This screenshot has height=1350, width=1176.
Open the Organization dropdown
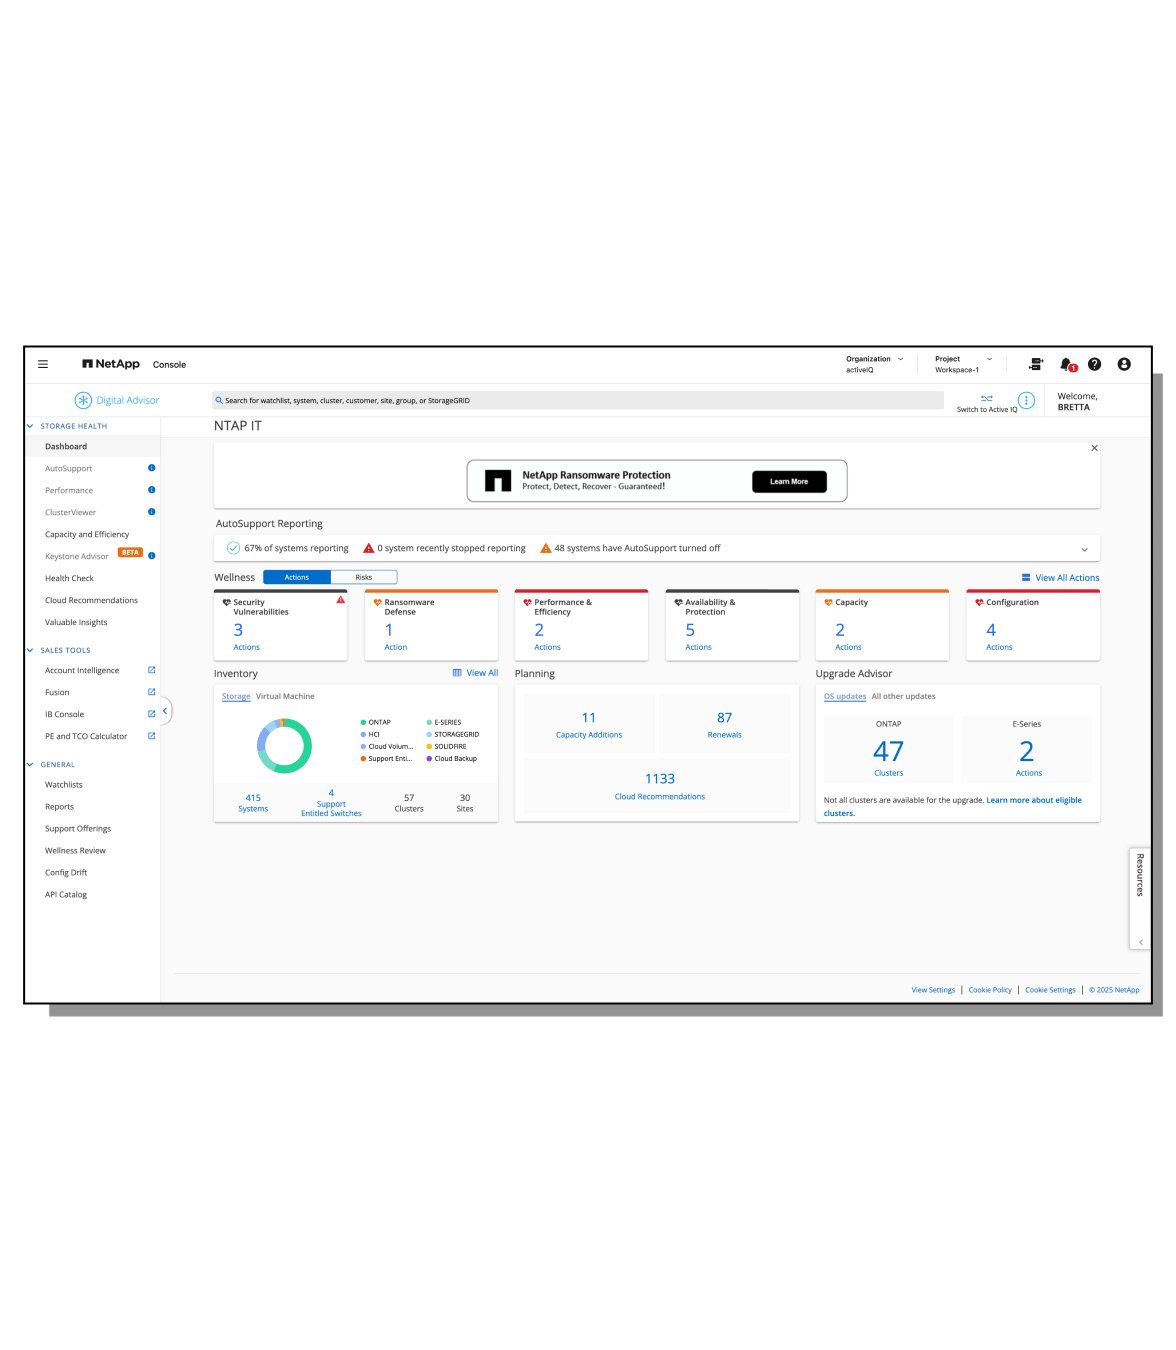(875, 364)
